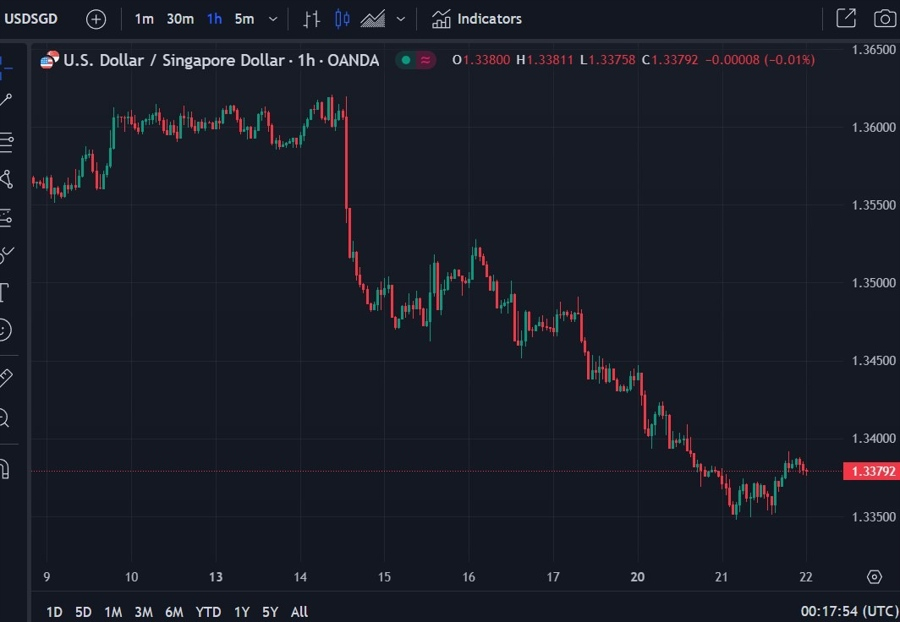Viewport: 900px width, 622px height.
Task: Open the Fibonacci retracement tools
Action: (x=6, y=141)
